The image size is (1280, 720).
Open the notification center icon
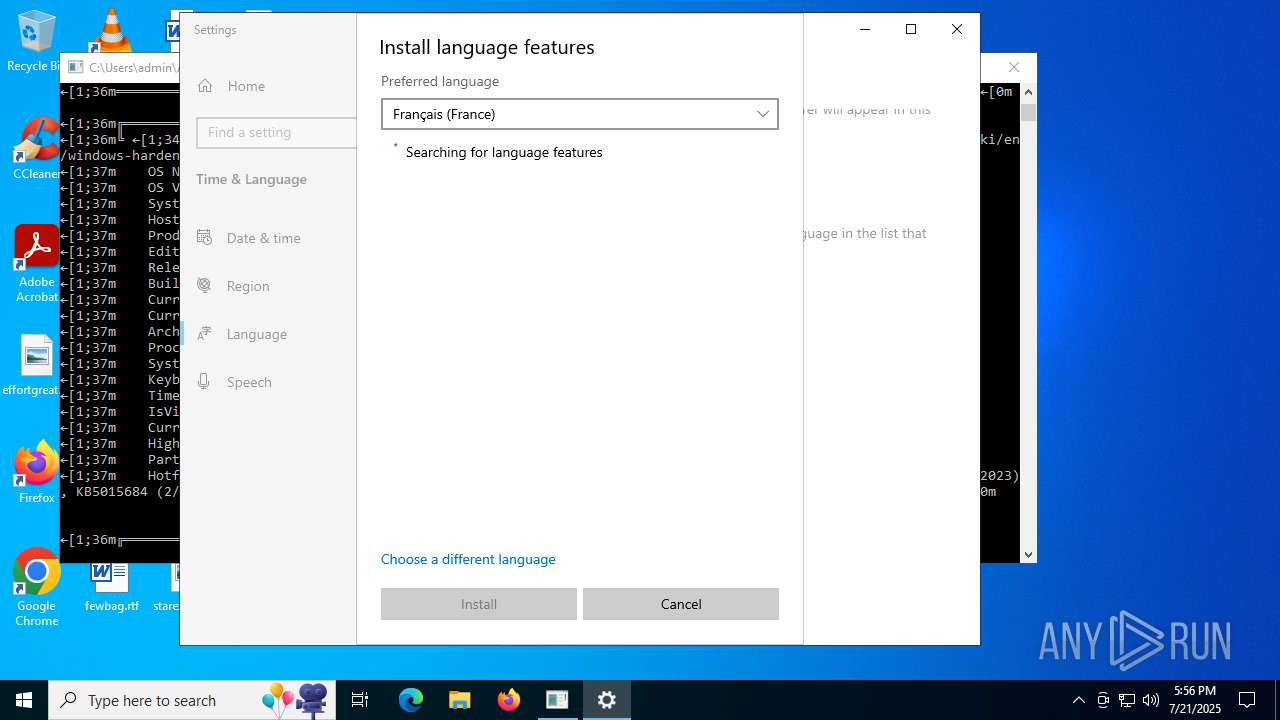click(1247, 700)
